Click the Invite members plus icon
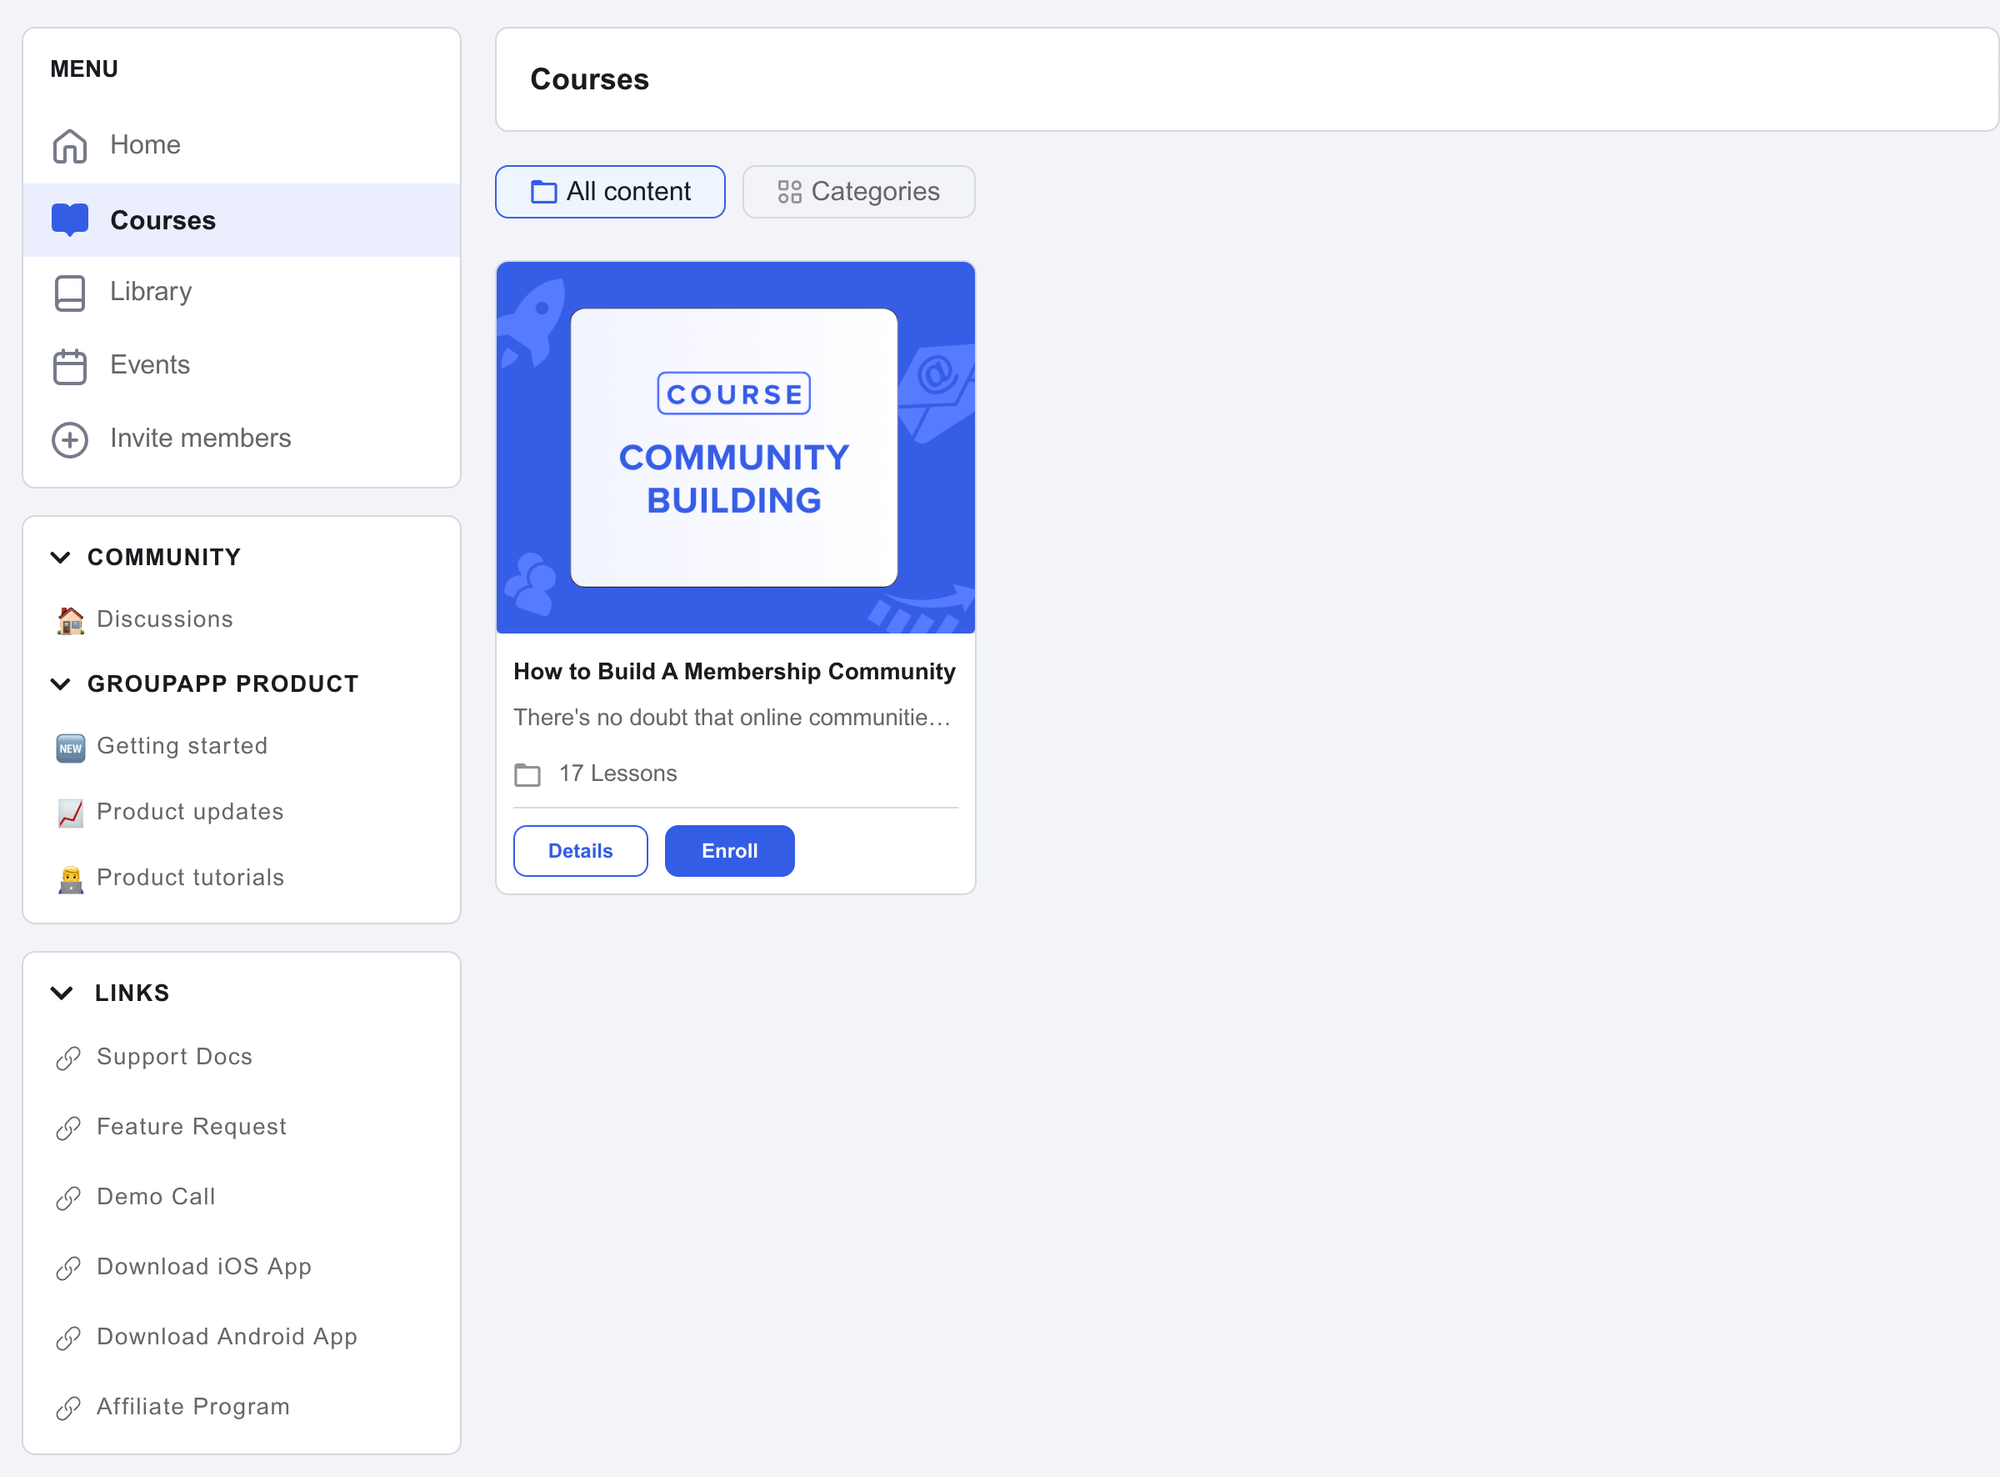 point(69,439)
